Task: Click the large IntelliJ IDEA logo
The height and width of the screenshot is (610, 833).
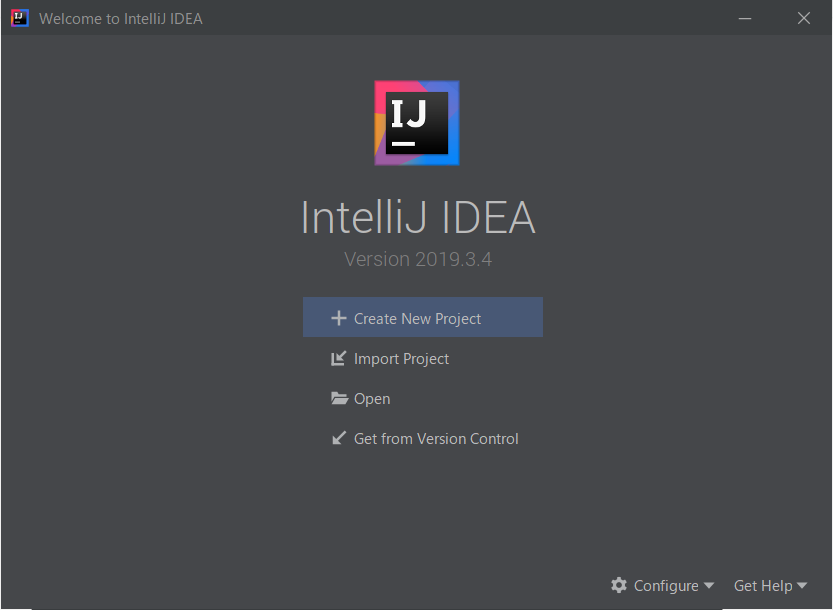Action: pos(416,121)
